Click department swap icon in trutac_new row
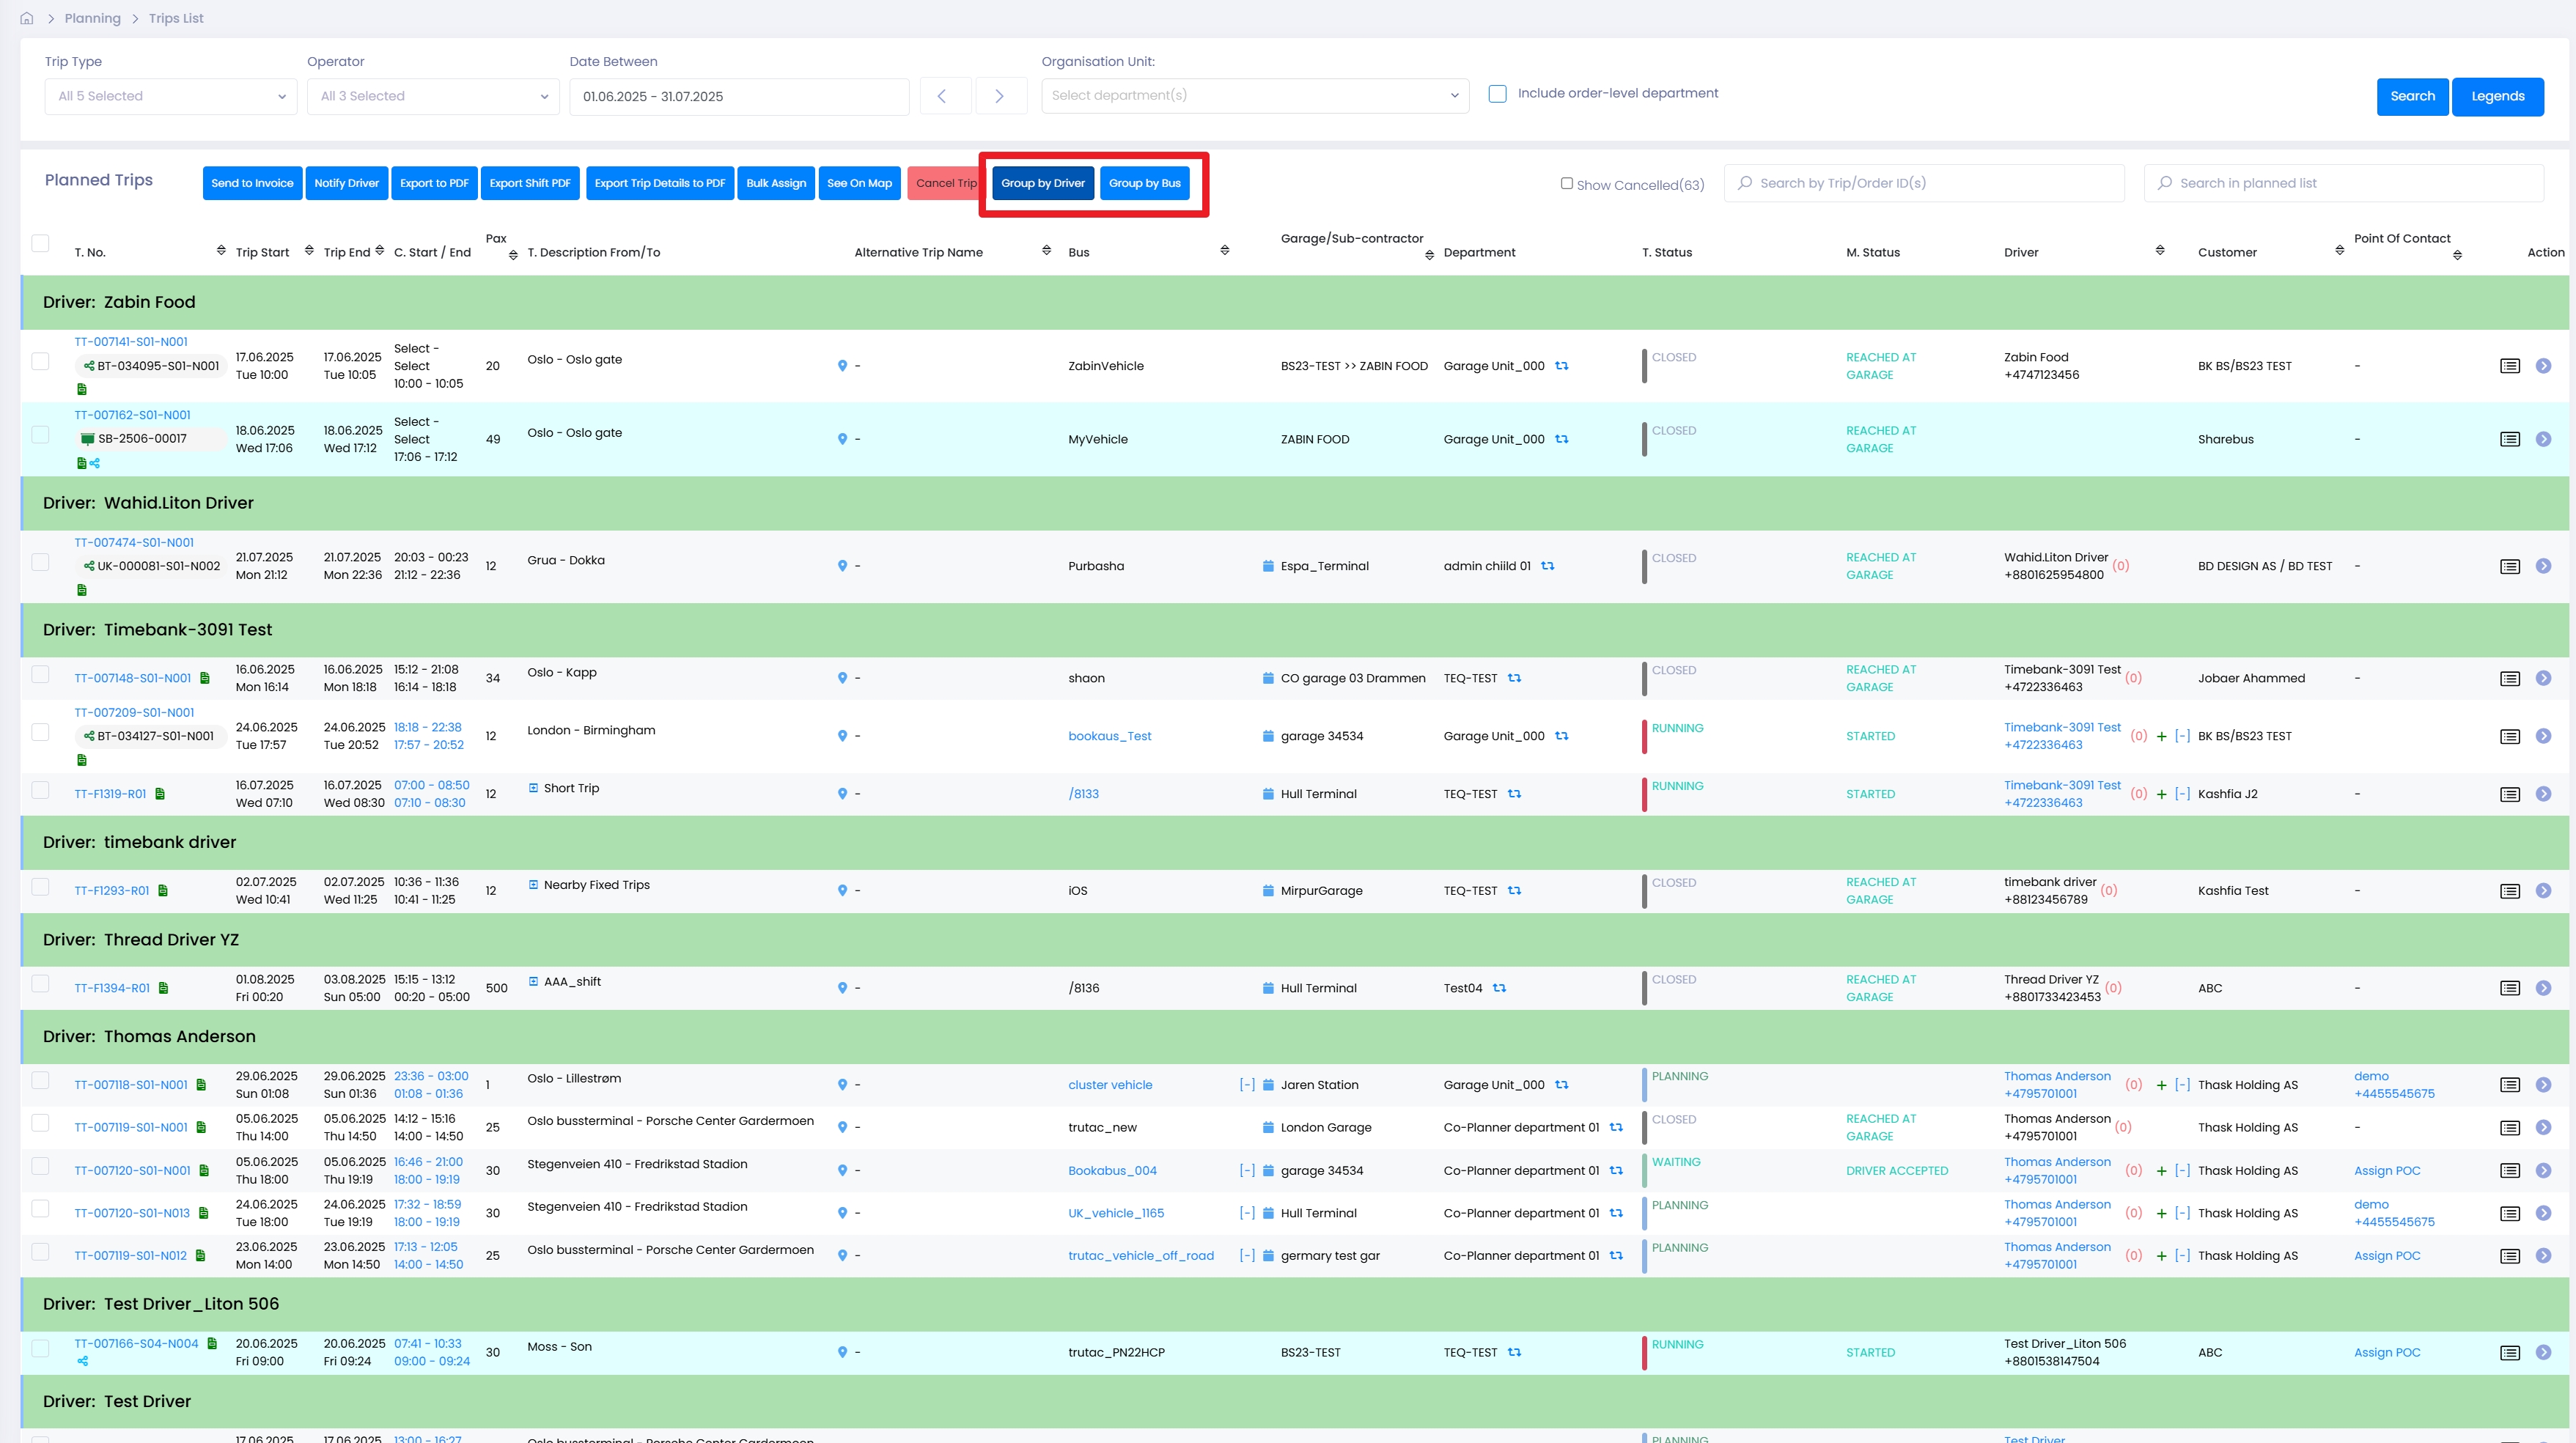The width and height of the screenshot is (2576, 1443). click(1616, 1128)
